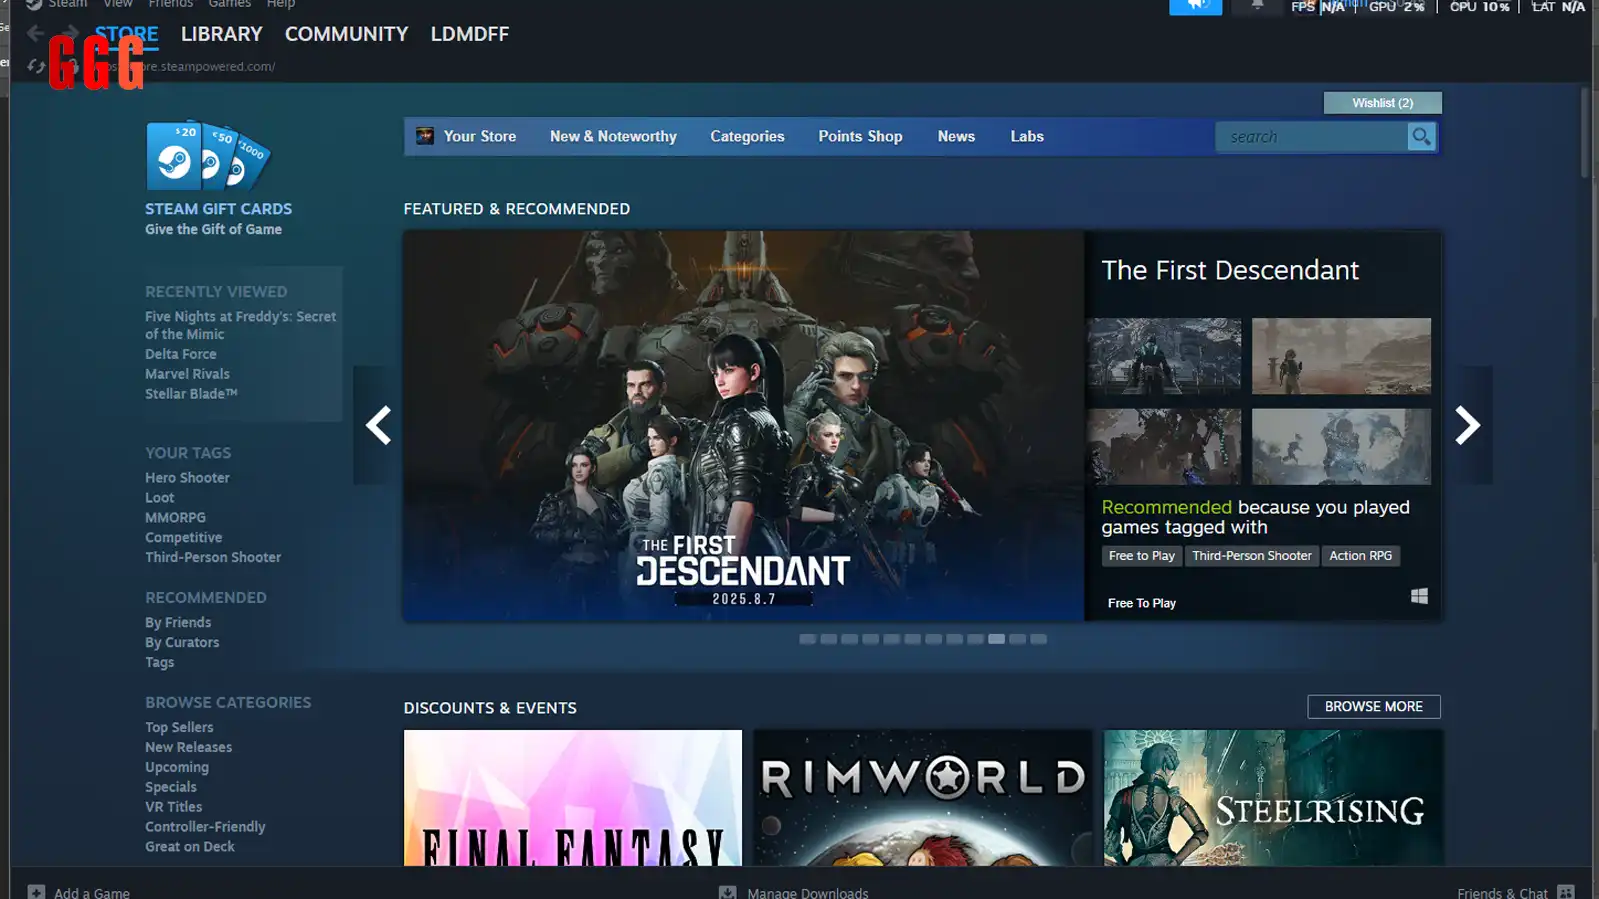Open the Help menu
1599x899 pixels.
point(281,4)
